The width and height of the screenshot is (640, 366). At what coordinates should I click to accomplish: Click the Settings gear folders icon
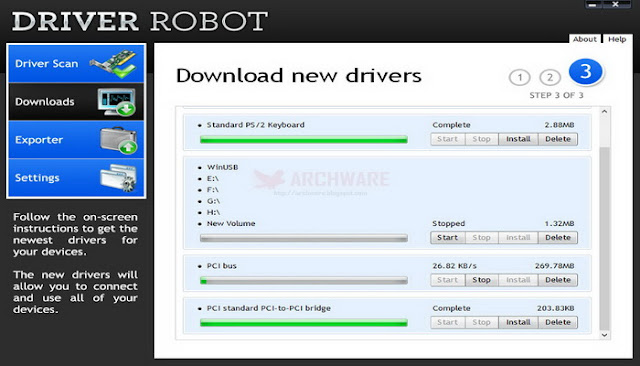[x=118, y=178]
